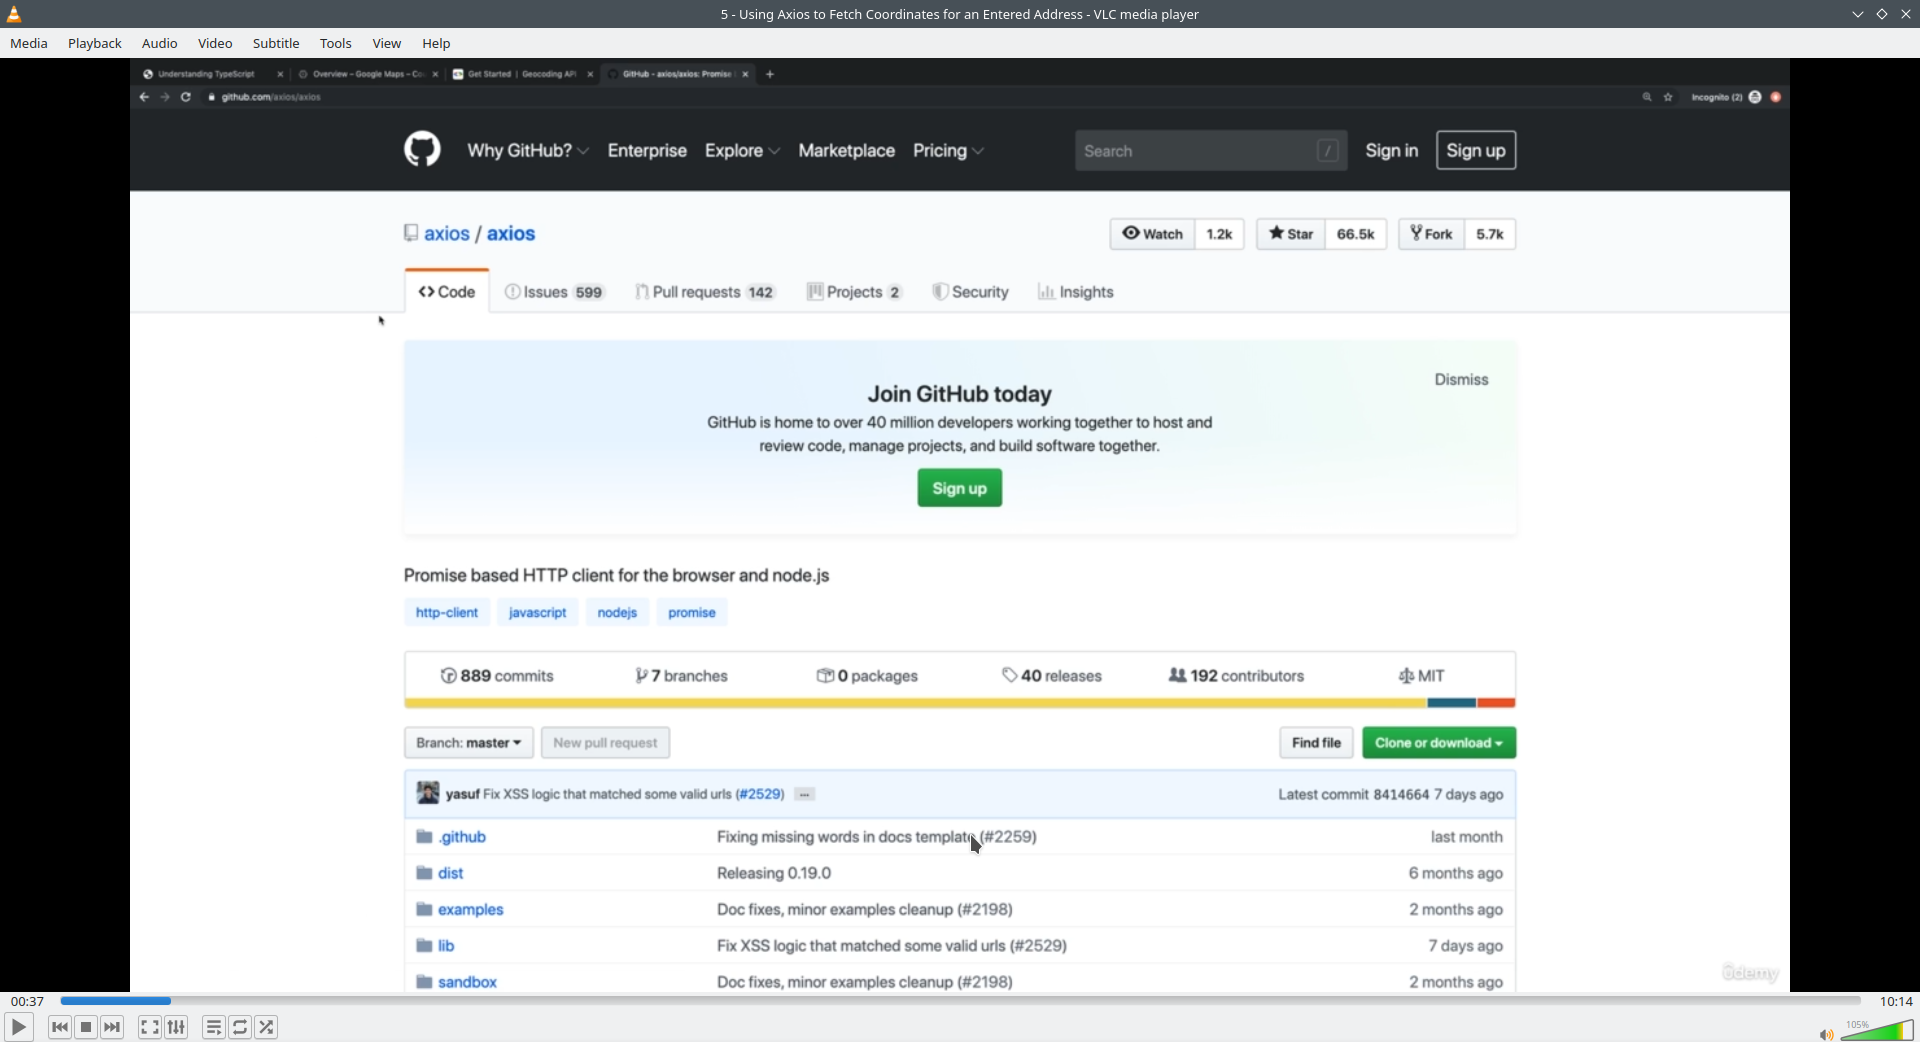Expand the Explore dropdown
Screen dimensions: 1920x1042
742,151
